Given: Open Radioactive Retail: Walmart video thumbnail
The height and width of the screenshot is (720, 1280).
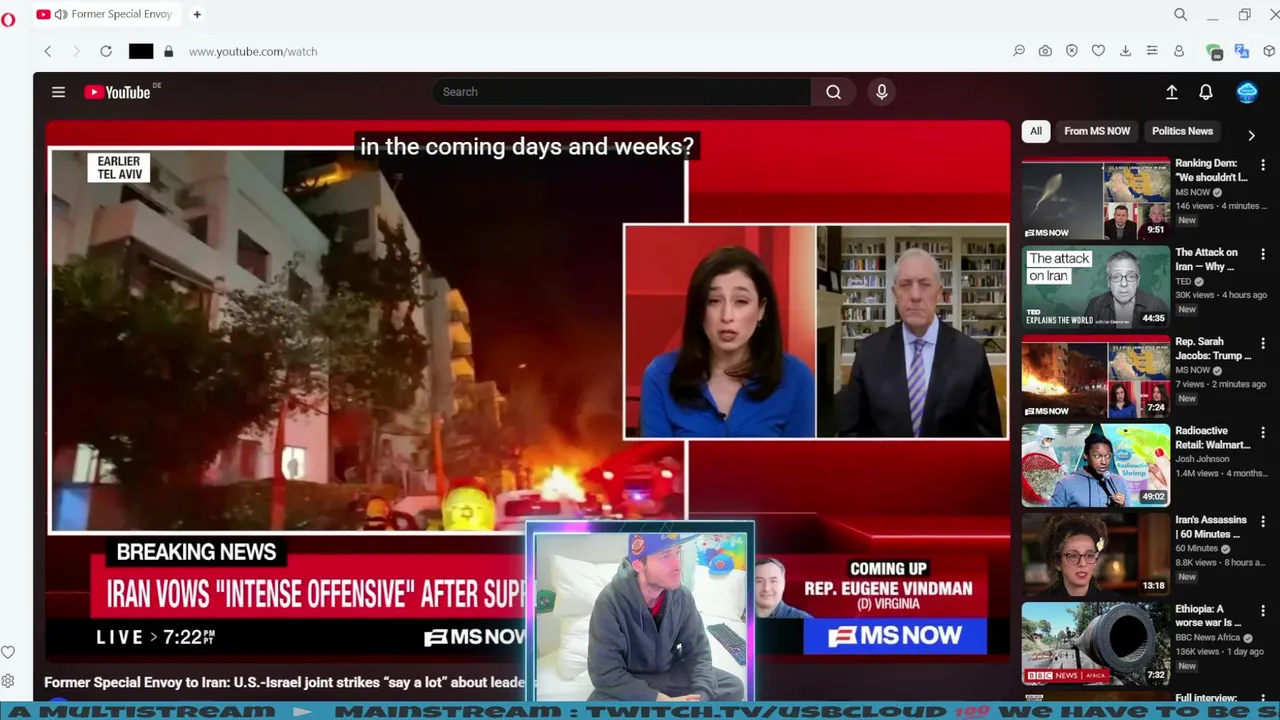Looking at the screenshot, I should [1095, 465].
